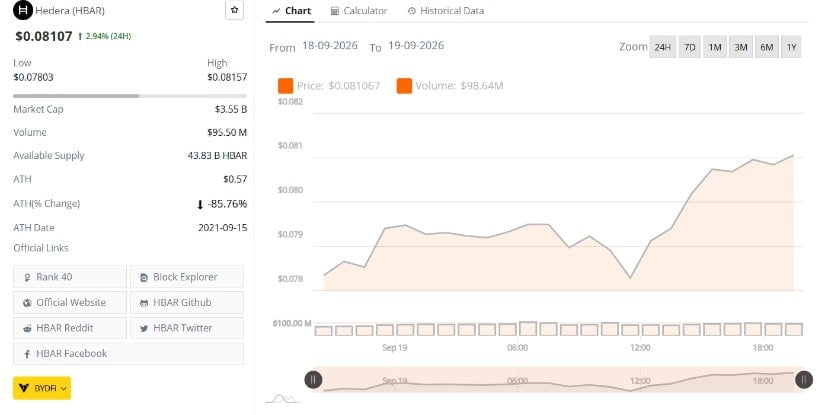
Task: Open the HBAR Facebook link
Action: 128,353
